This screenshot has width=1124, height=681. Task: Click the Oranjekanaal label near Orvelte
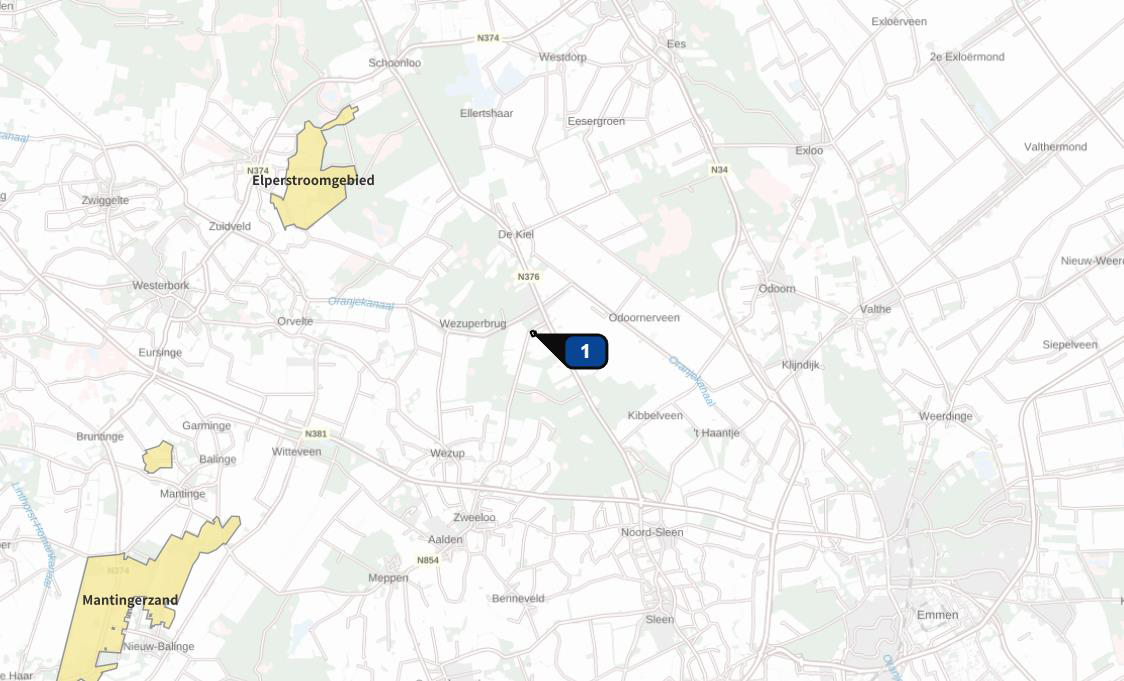point(361,303)
